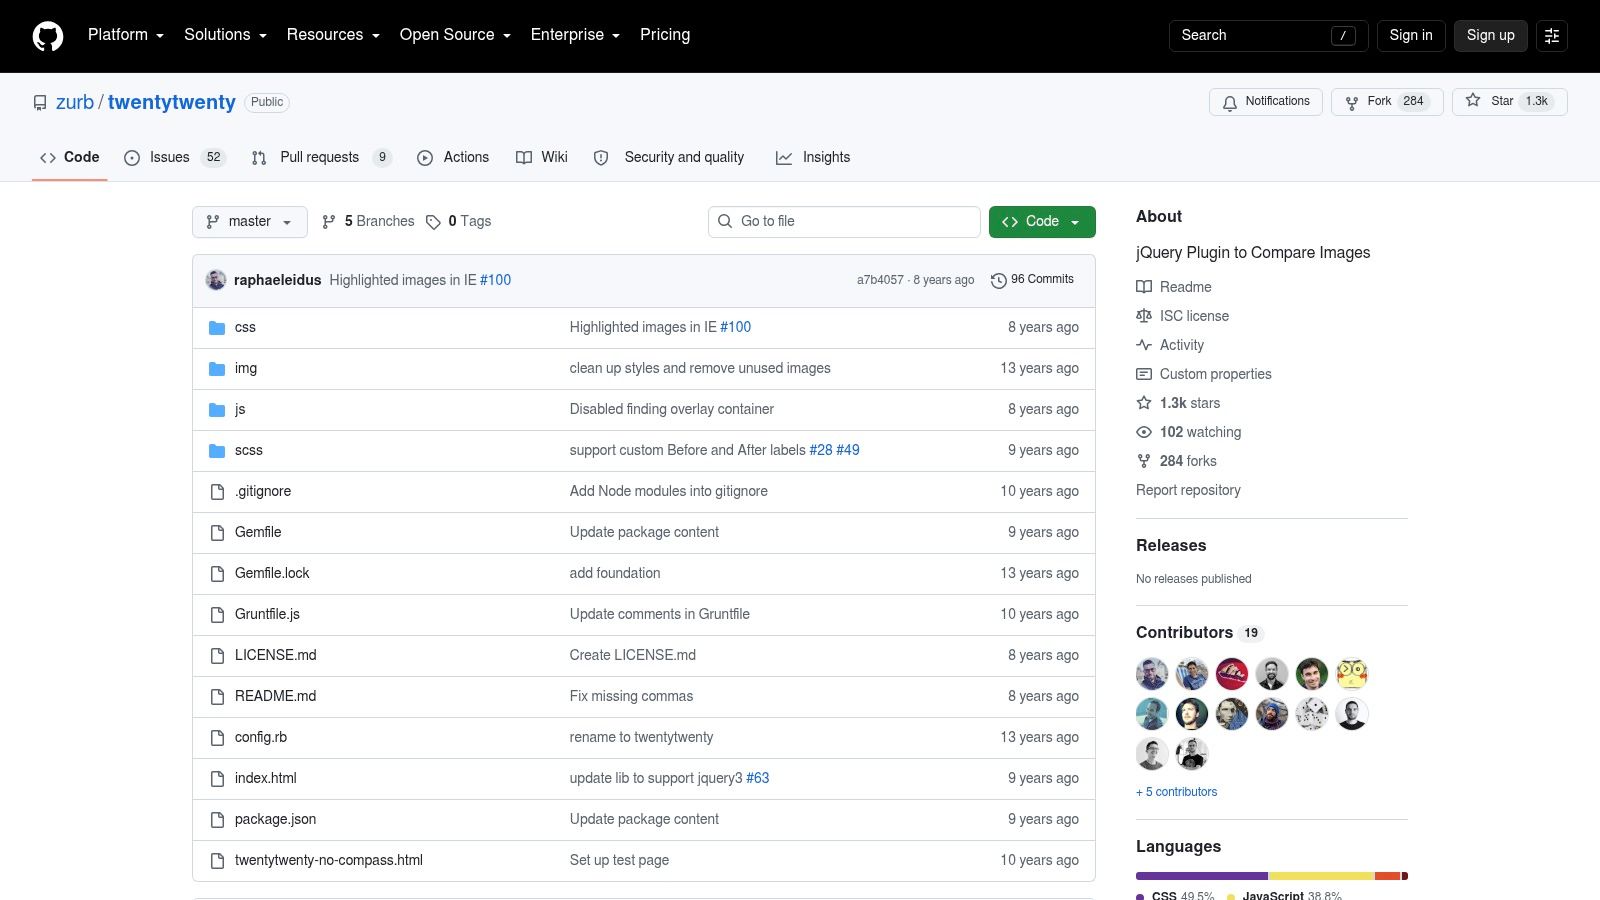This screenshot has width=1600, height=900.
Task: Click the Custom properties note icon
Action: 1144,374
